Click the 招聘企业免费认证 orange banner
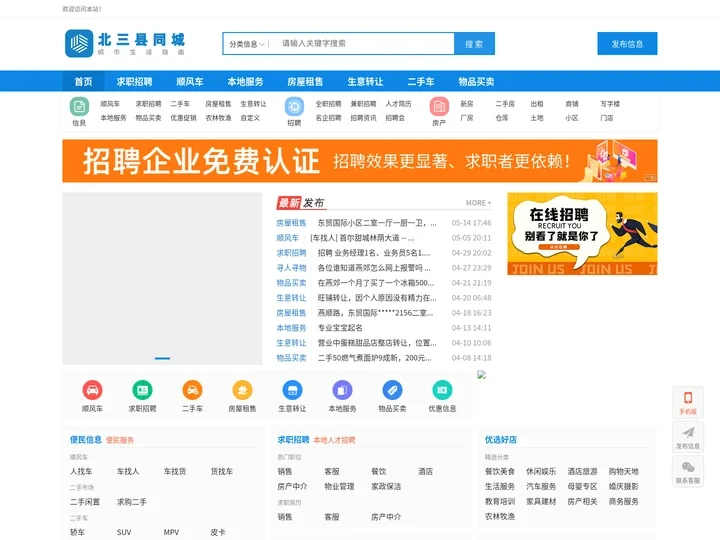Screen dimensions: 720x540 click(360, 161)
